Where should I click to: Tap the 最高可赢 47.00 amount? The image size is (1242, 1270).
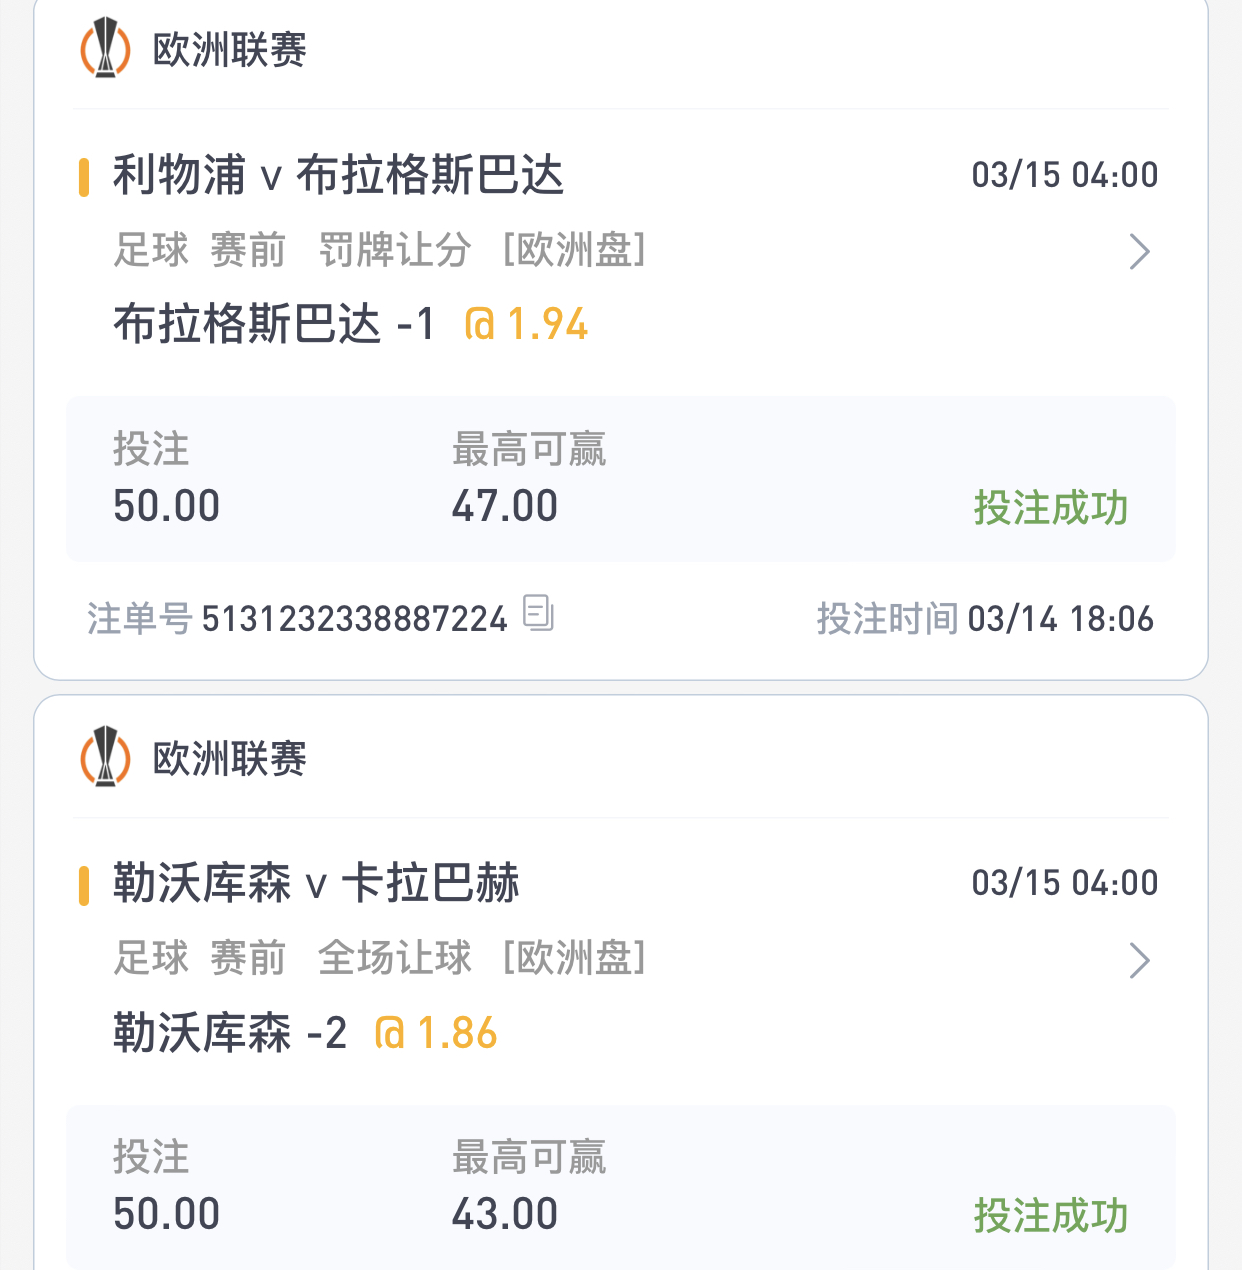pyautogui.click(x=504, y=506)
